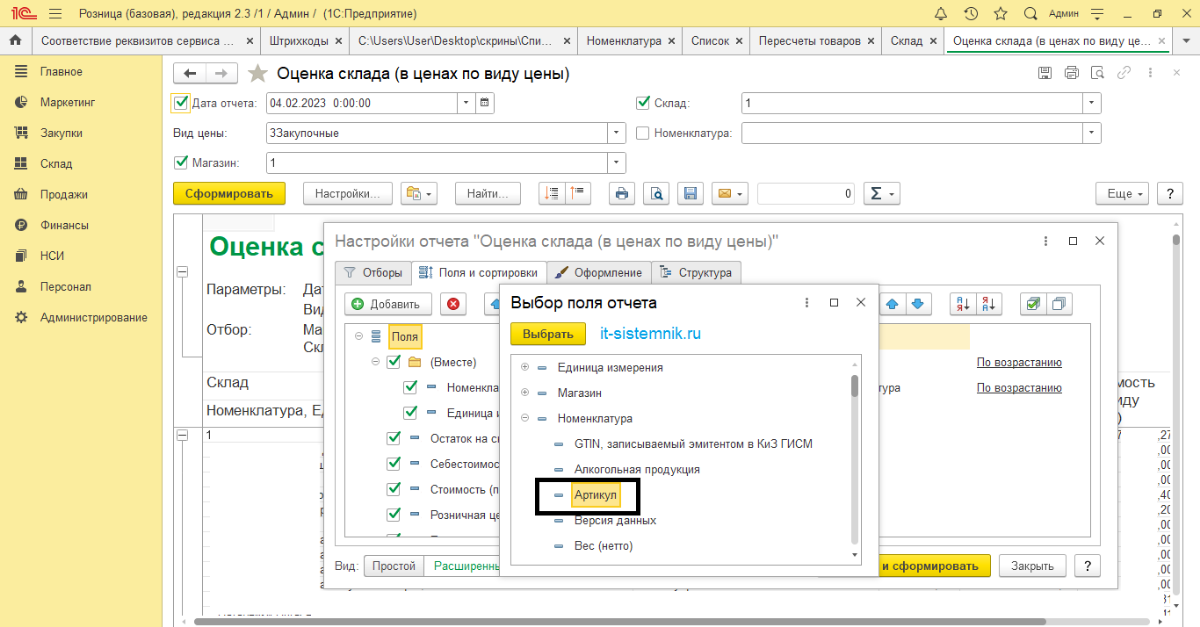
Task: Move field down blue arrow
Action: (917, 304)
